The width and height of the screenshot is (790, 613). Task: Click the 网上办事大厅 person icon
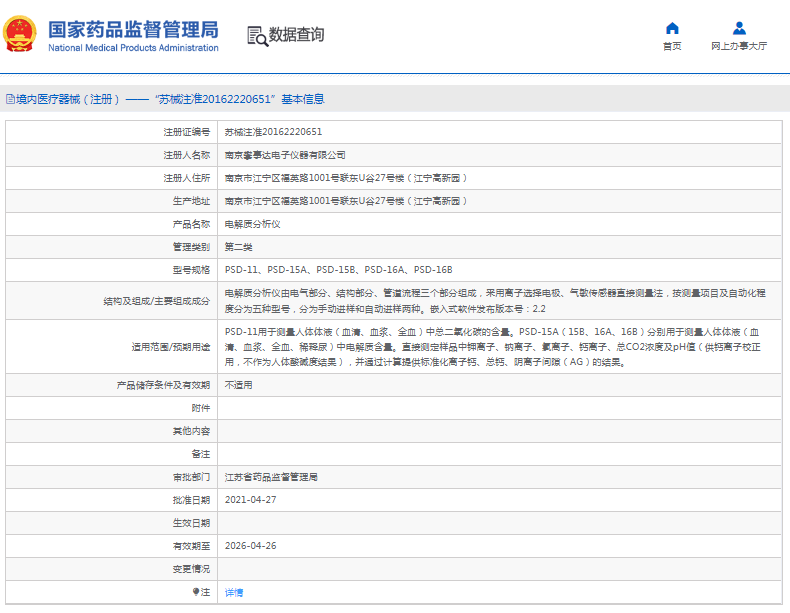click(739, 28)
